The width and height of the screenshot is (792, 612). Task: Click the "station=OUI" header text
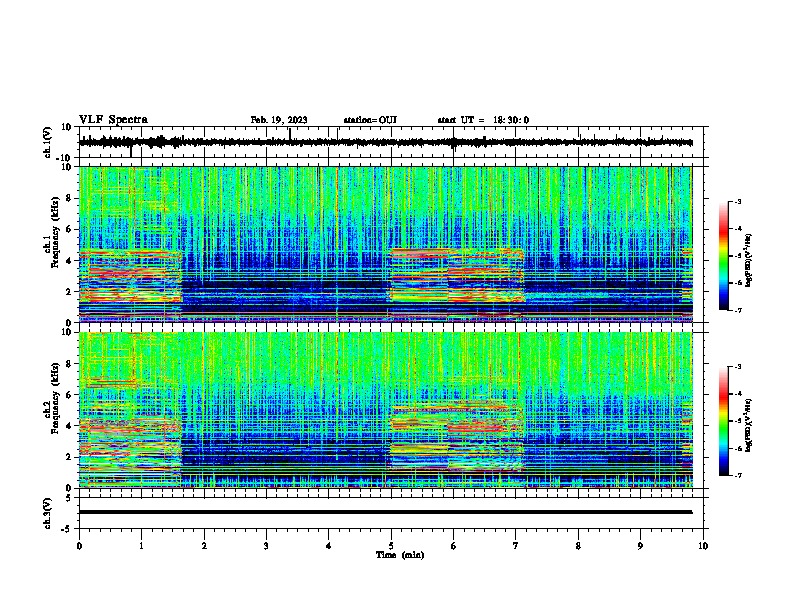[x=370, y=120]
